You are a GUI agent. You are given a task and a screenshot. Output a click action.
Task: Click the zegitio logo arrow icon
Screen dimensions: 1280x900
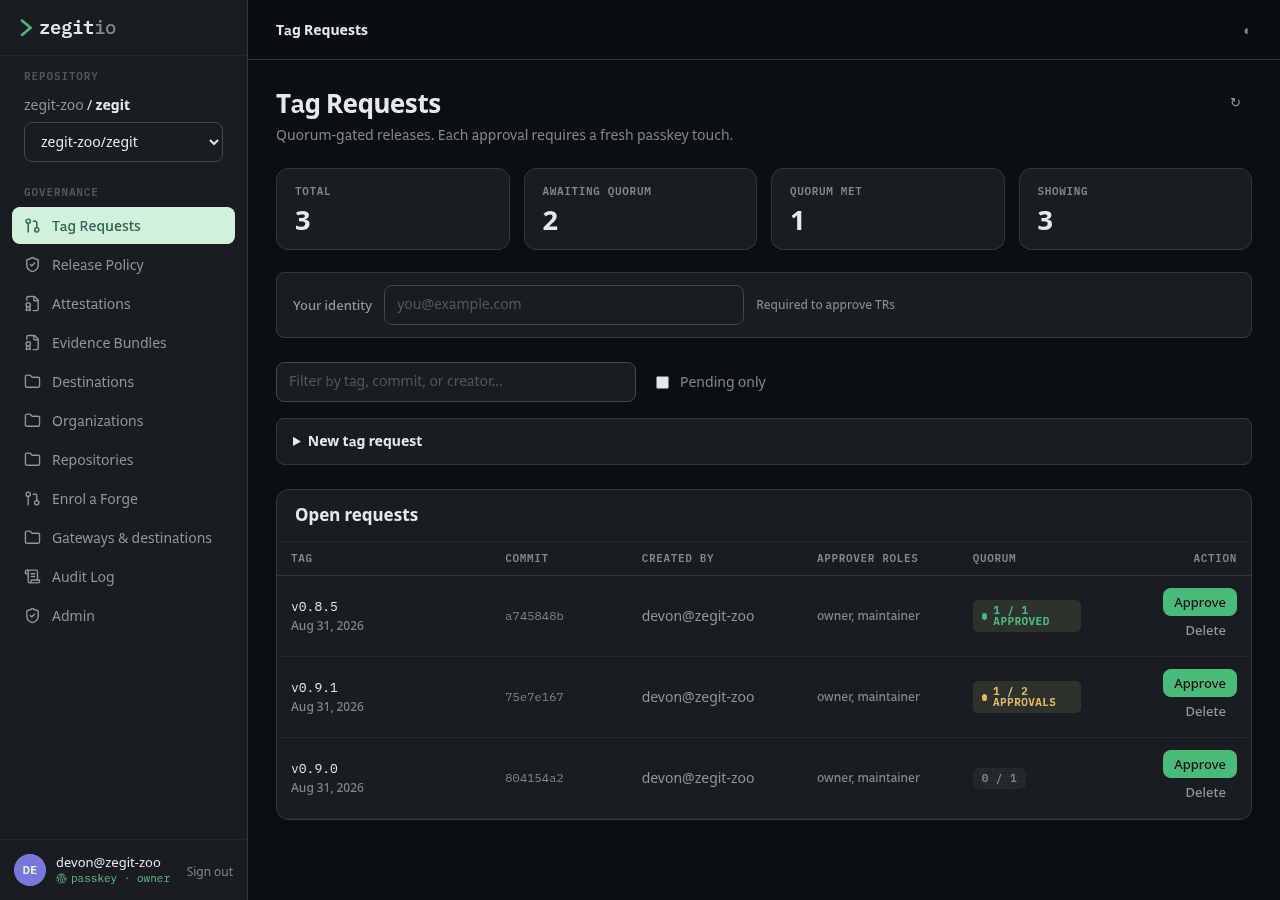pos(26,28)
